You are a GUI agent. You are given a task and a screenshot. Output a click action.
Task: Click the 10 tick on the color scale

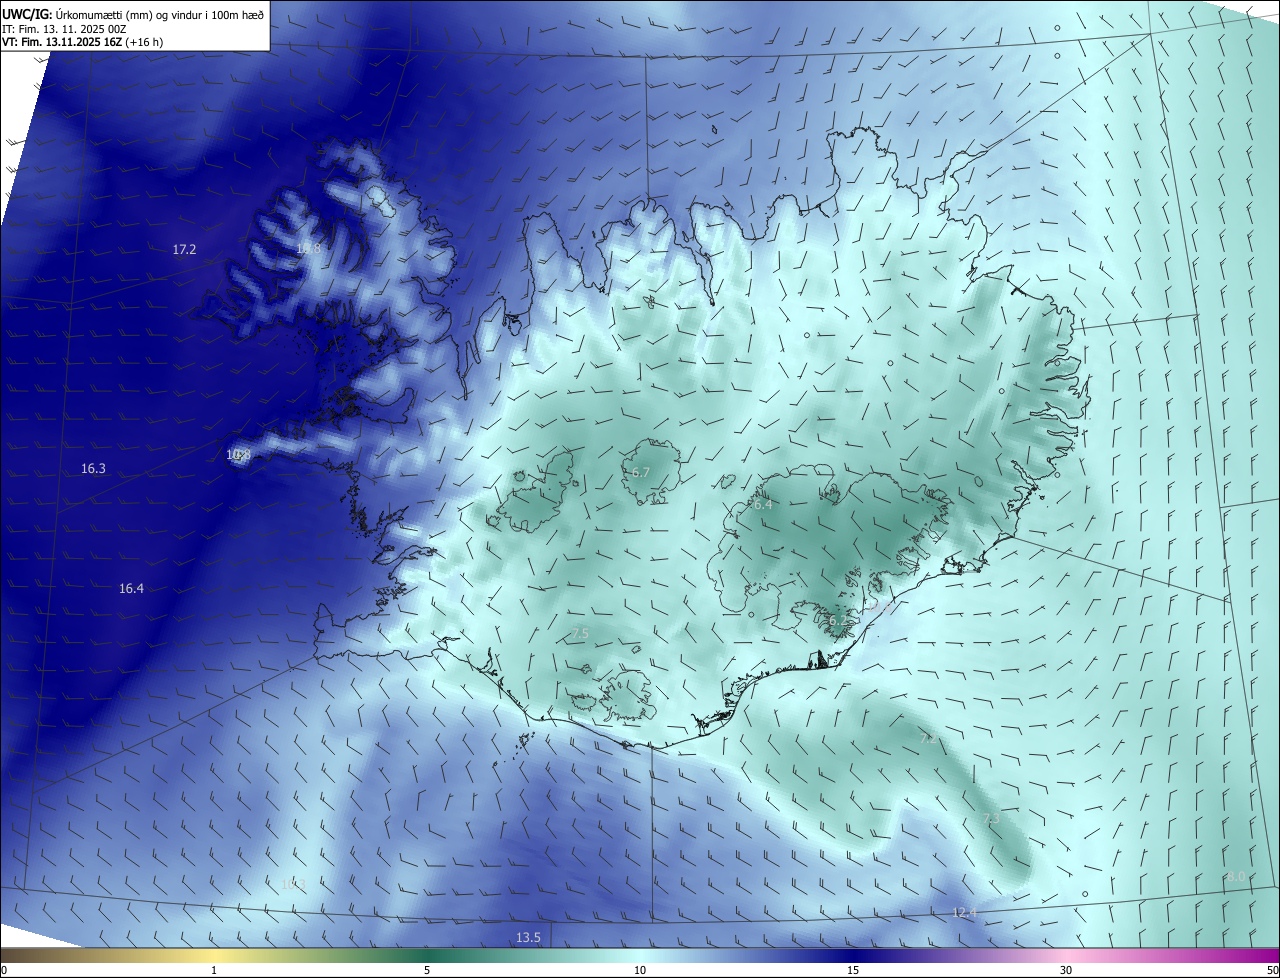pos(640,970)
